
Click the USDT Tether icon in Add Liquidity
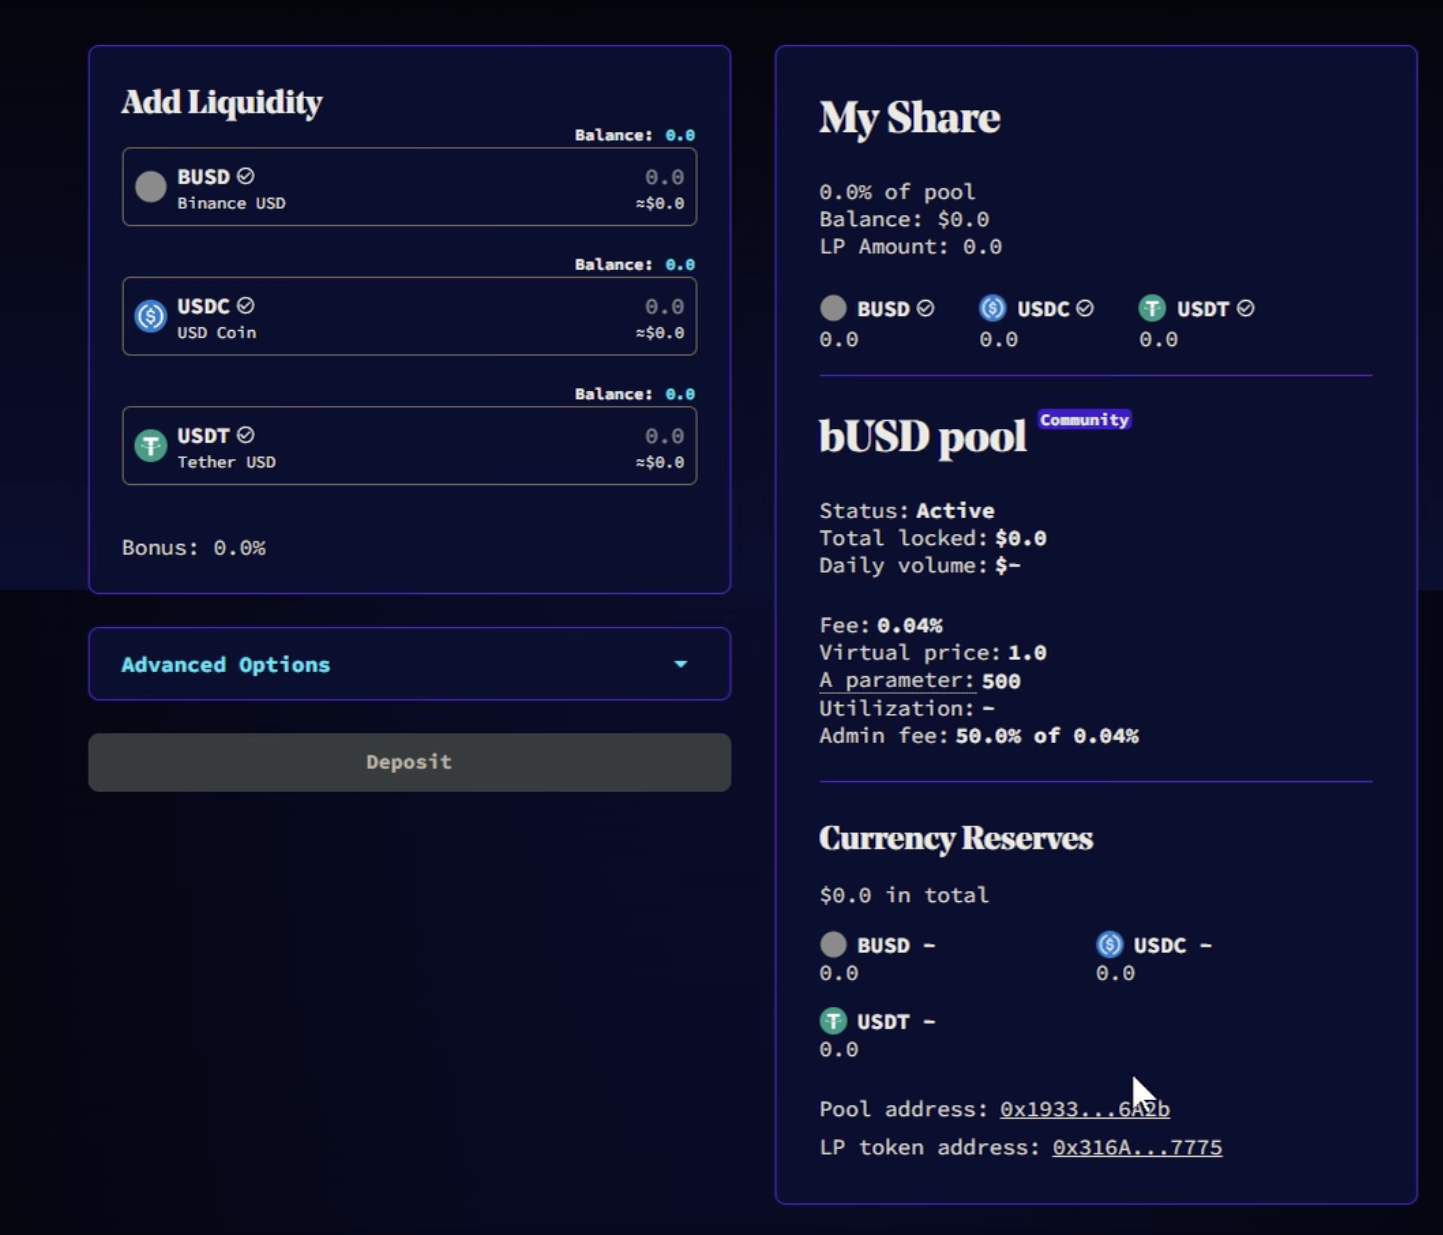coord(151,445)
